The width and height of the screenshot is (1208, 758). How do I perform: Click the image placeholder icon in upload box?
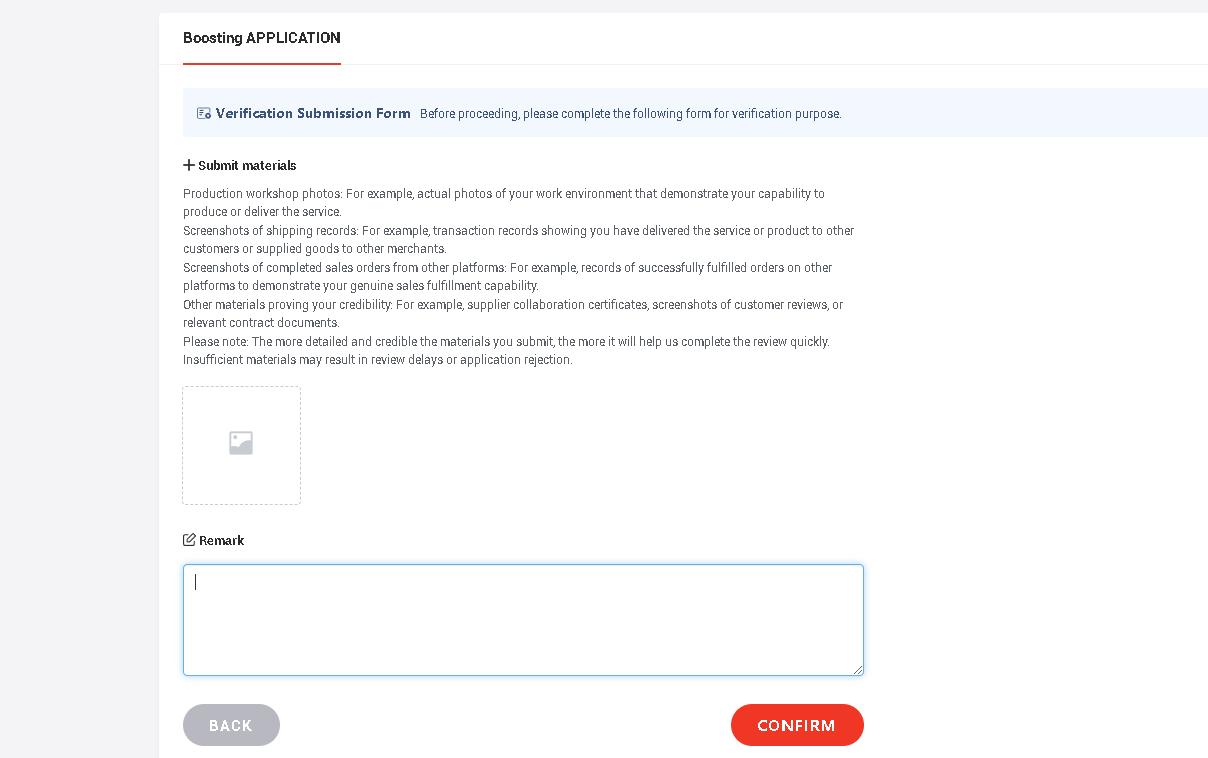click(x=241, y=443)
